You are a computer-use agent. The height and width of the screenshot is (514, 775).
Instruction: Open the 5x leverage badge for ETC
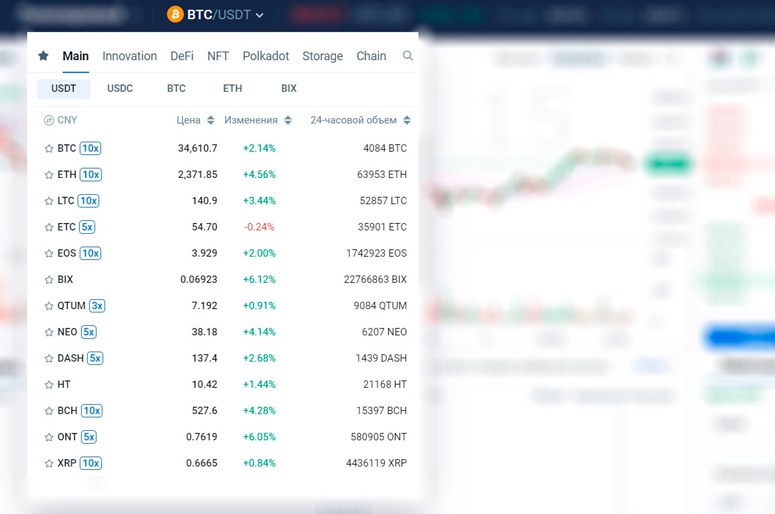coord(87,227)
